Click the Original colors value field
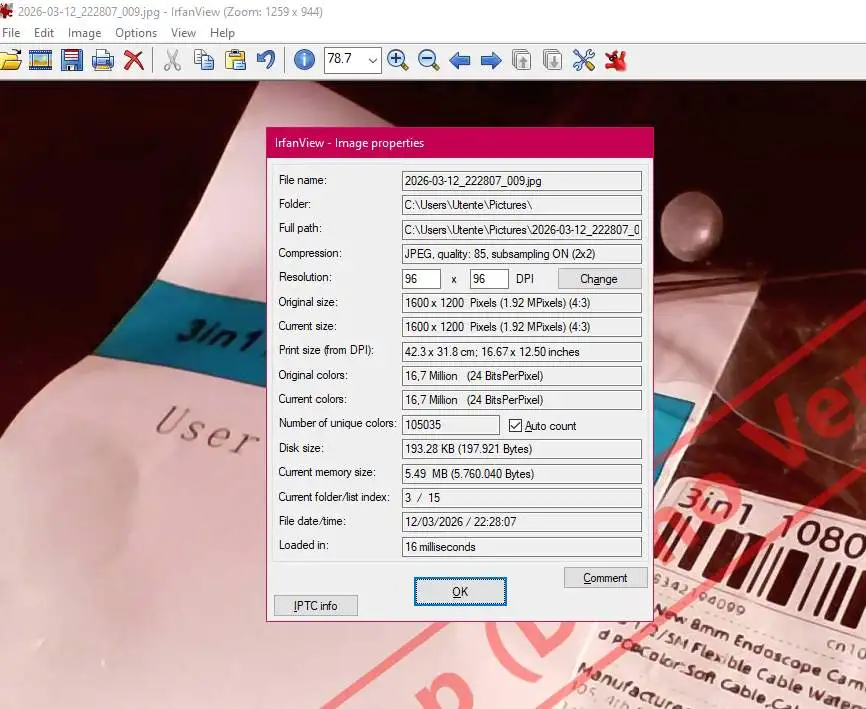866x709 pixels. pos(521,376)
